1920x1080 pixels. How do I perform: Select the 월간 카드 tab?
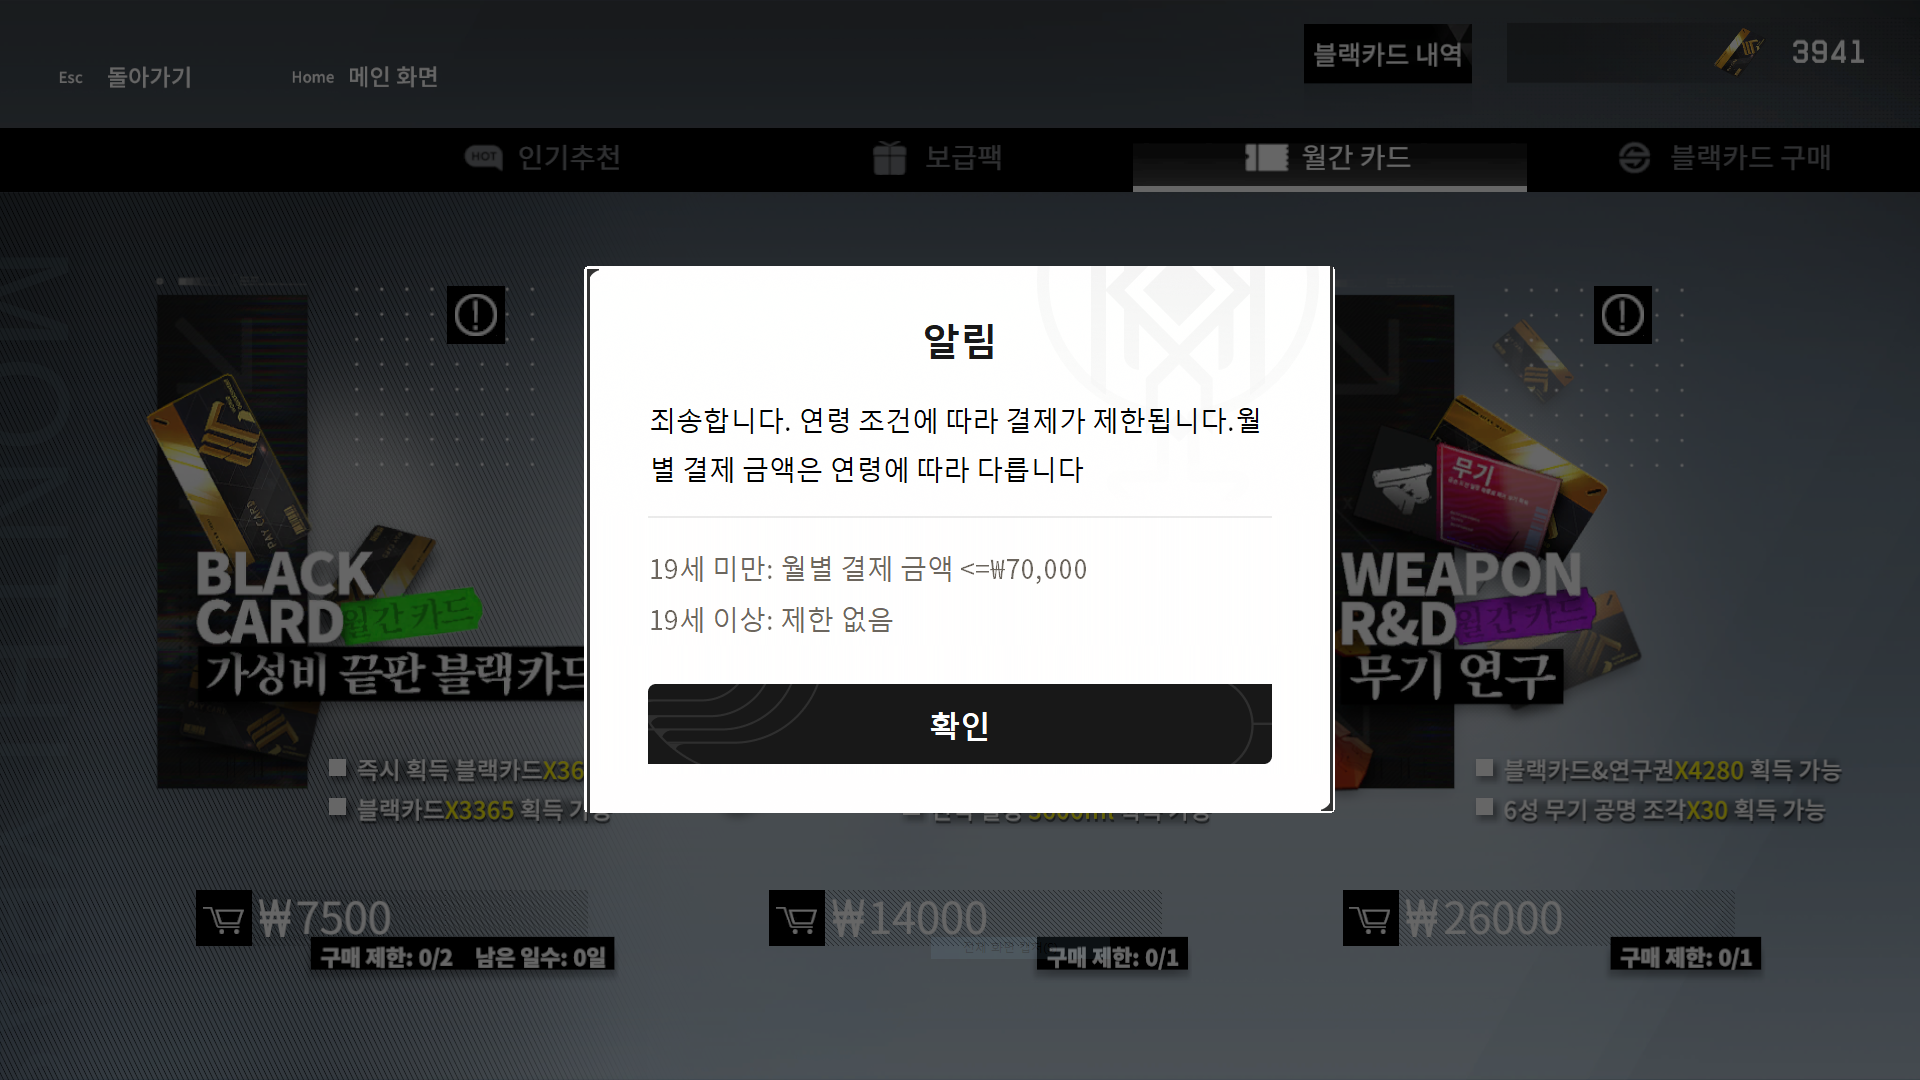1329,158
